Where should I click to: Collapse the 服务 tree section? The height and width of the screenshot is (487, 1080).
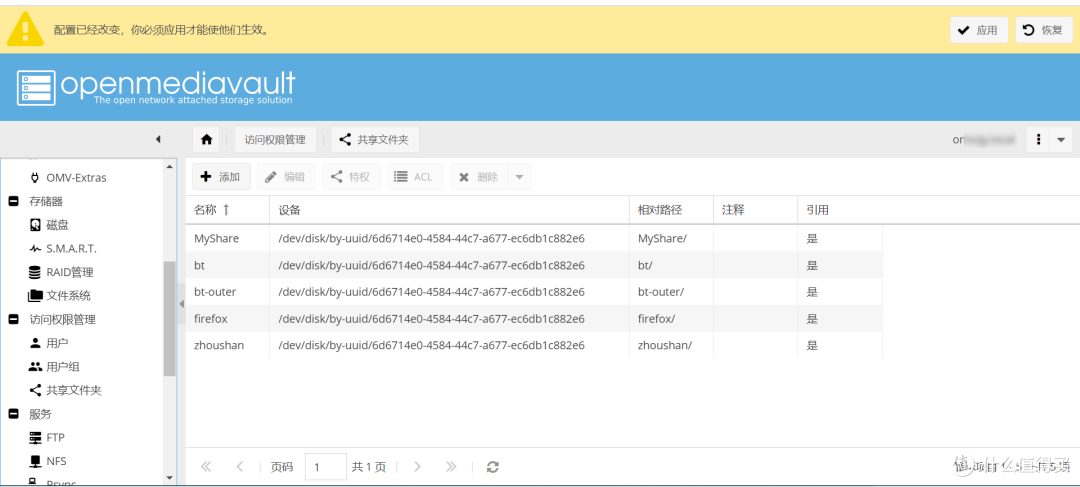pyautogui.click(x=13, y=414)
